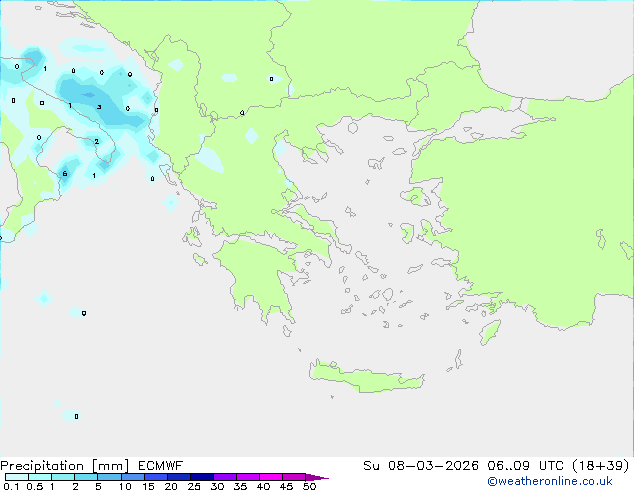The height and width of the screenshot is (490, 634).
Task: Click the '0.5' legend label
Action: [x=34, y=486]
